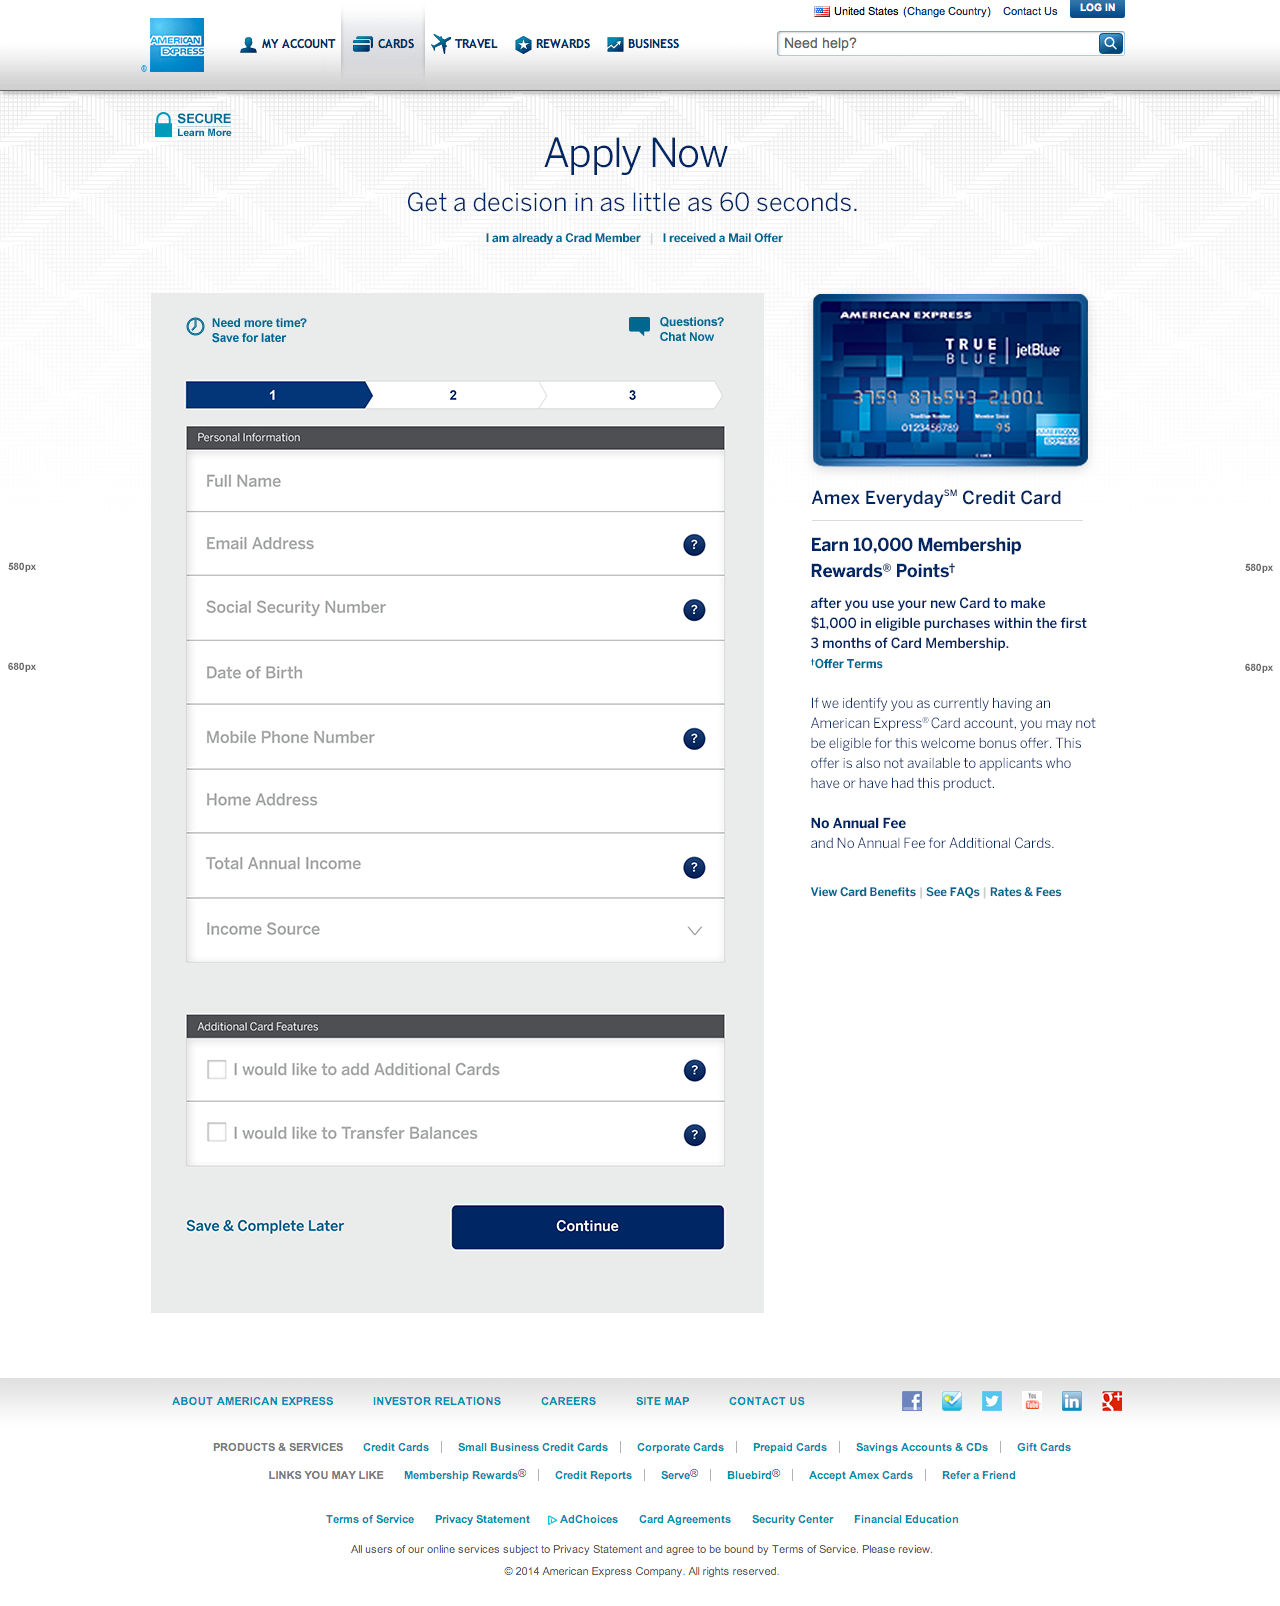Image resolution: width=1280 pixels, height=1606 pixels.
Task: Open the Foursquare checkmark icon in footer
Action: pos(952,1401)
